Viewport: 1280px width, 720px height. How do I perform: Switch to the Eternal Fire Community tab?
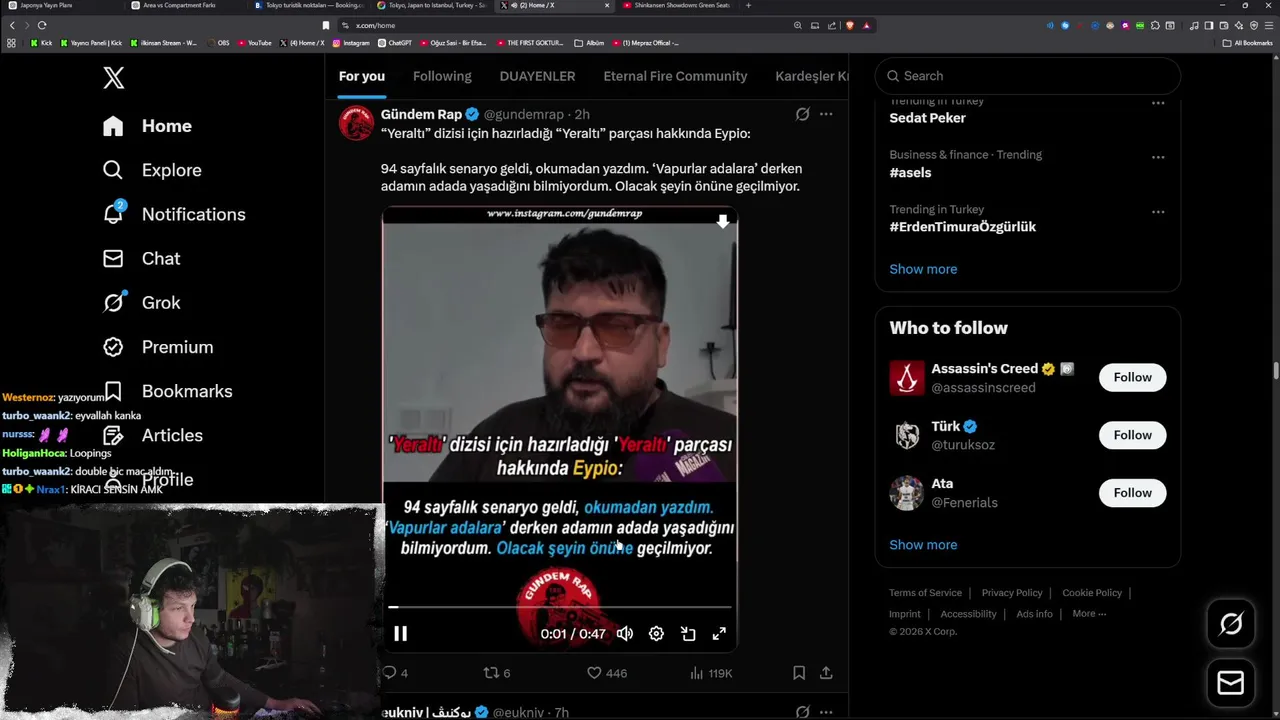[x=675, y=76]
